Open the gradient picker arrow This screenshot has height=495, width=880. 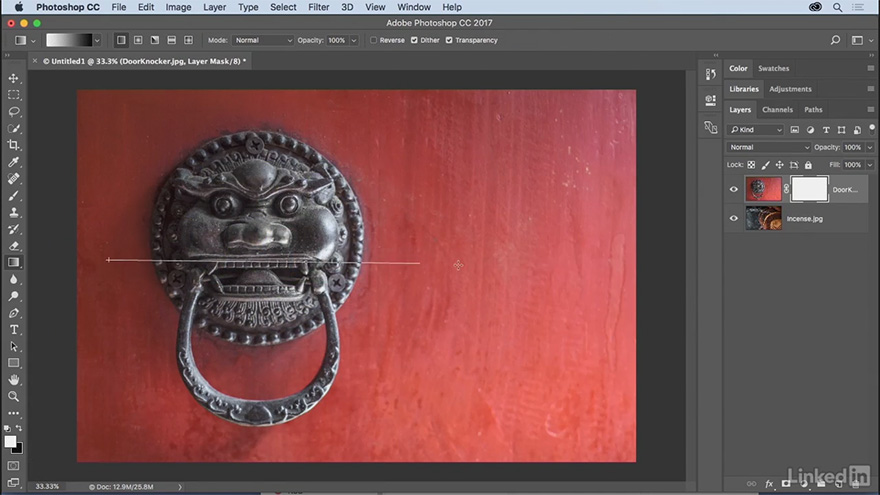(97, 40)
